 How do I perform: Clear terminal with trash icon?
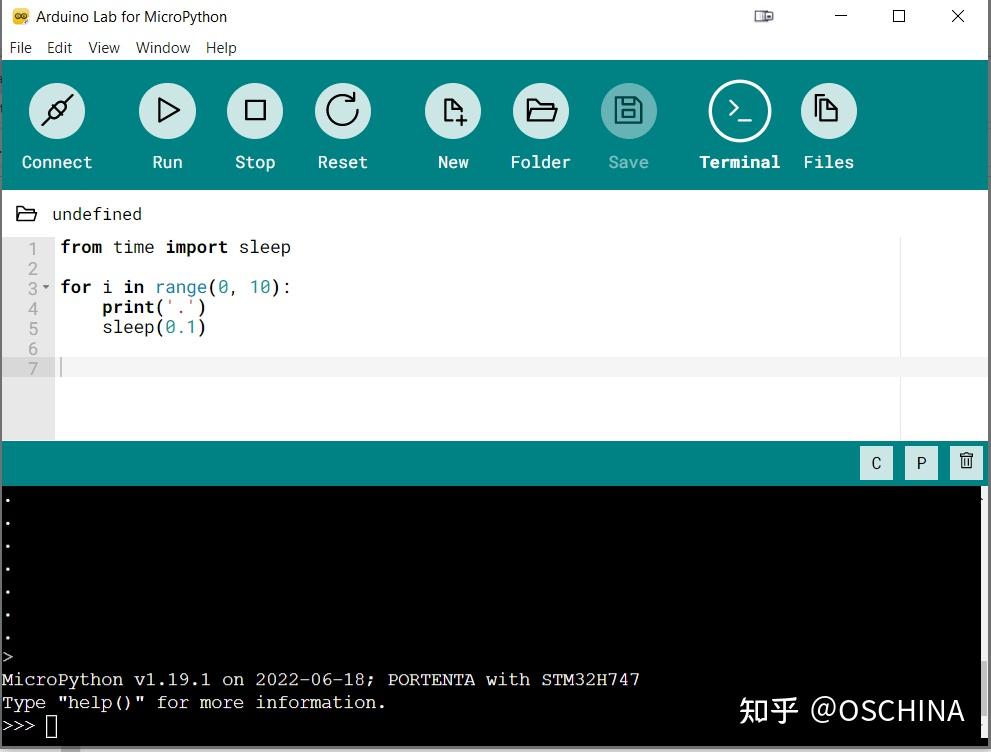click(x=966, y=463)
